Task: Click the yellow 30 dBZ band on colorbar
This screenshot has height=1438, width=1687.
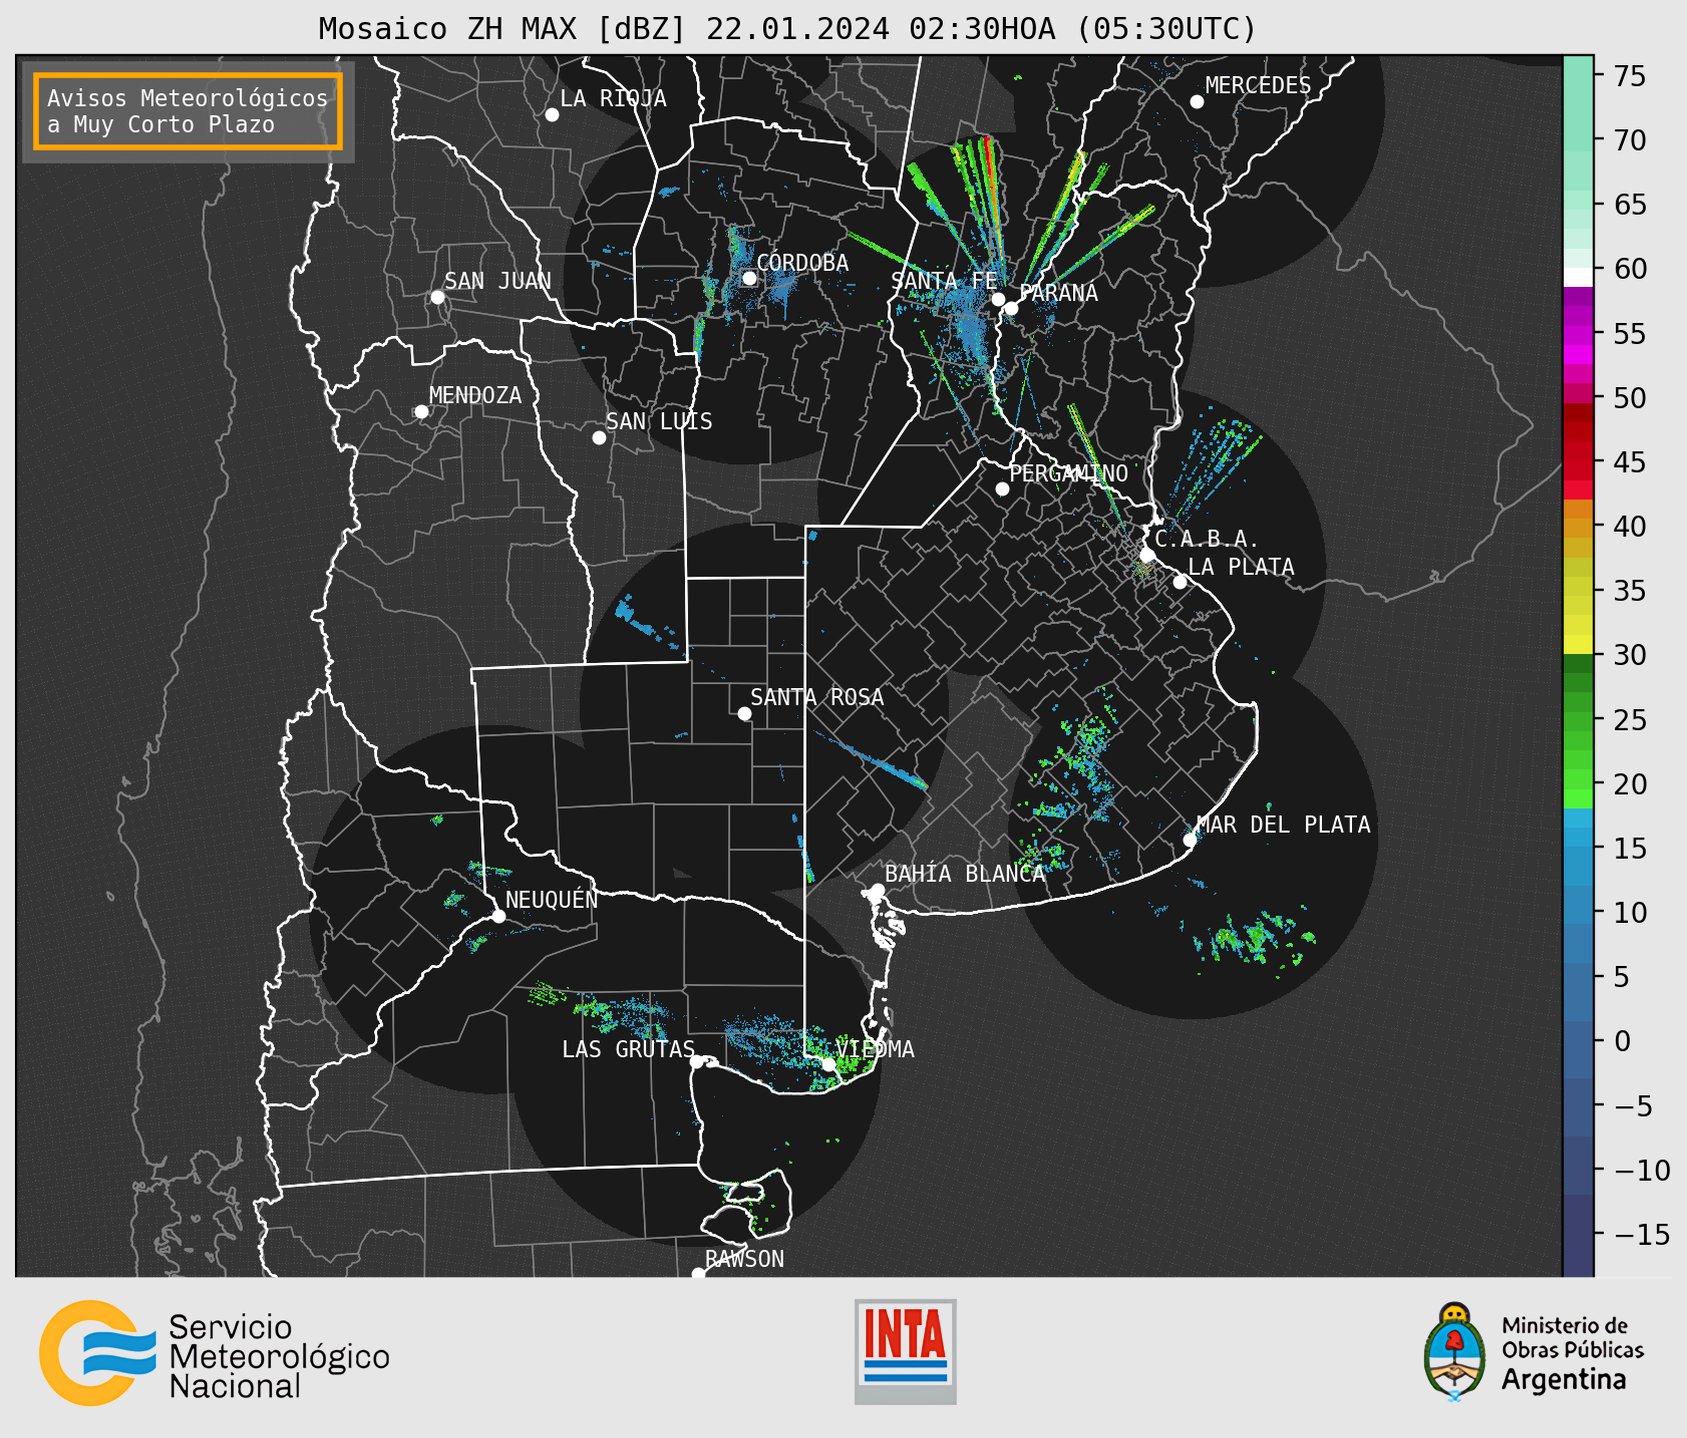Action: click(1578, 644)
